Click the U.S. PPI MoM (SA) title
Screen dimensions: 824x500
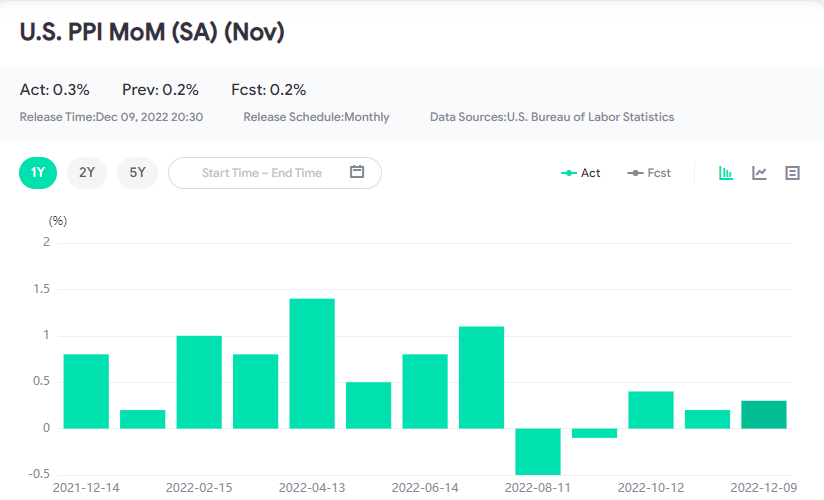pyautogui.click(x=152, y=32)
